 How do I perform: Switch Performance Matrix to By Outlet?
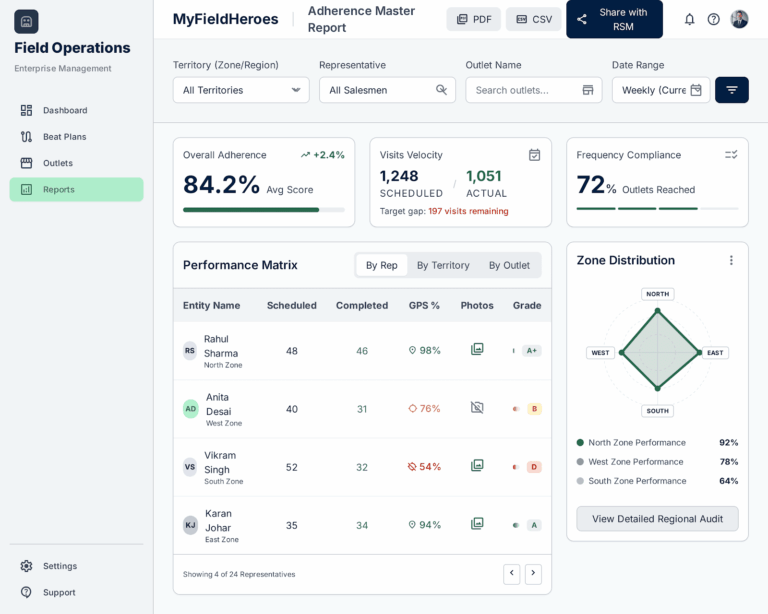point(509,265)
